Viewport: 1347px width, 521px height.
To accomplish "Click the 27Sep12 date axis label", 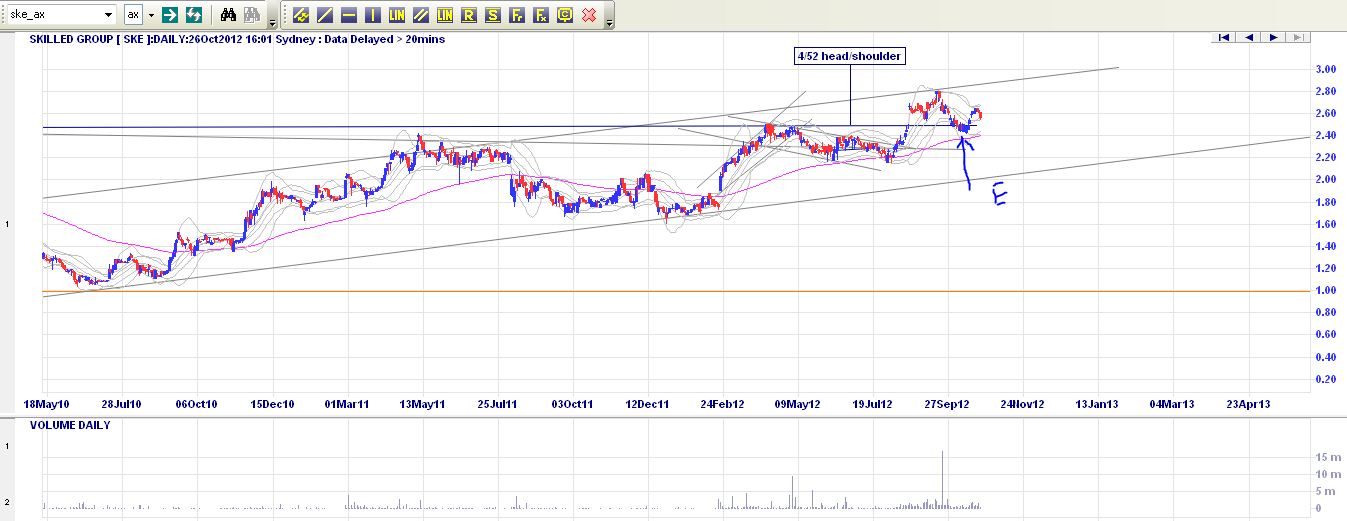I will click(948, 404).
